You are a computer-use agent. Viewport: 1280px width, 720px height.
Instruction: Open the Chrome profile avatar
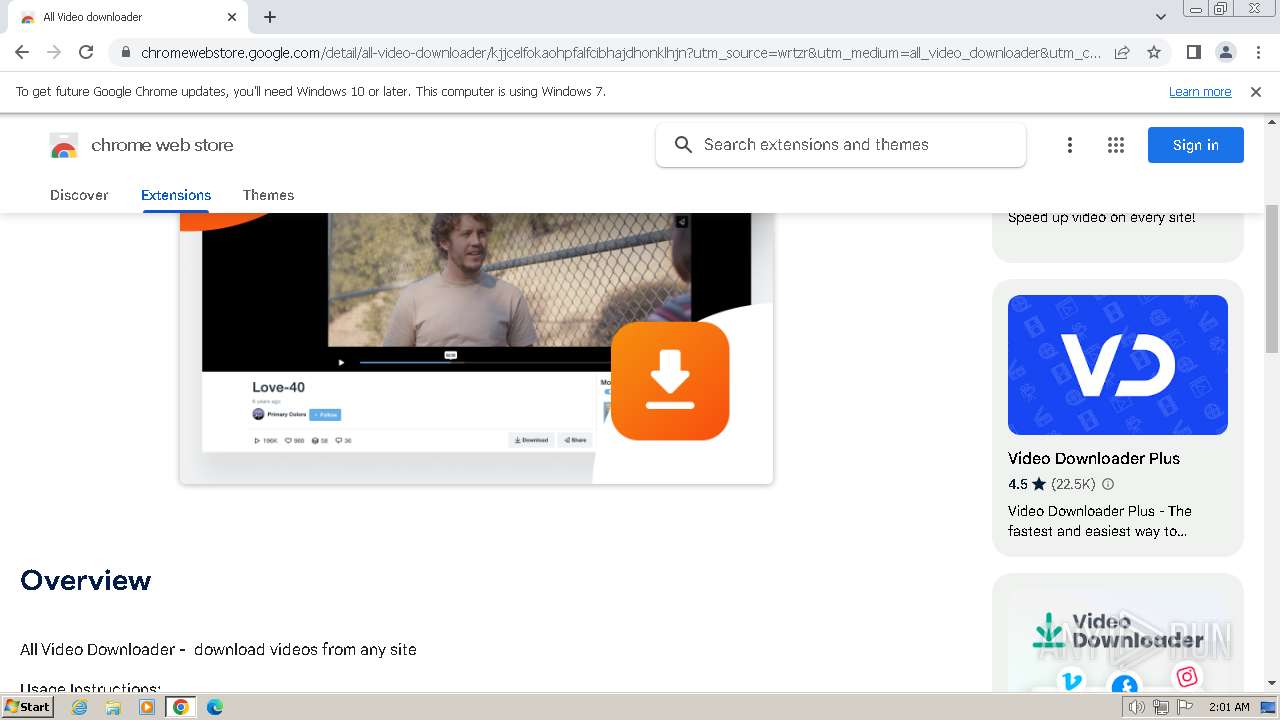tap(1225, 53)
